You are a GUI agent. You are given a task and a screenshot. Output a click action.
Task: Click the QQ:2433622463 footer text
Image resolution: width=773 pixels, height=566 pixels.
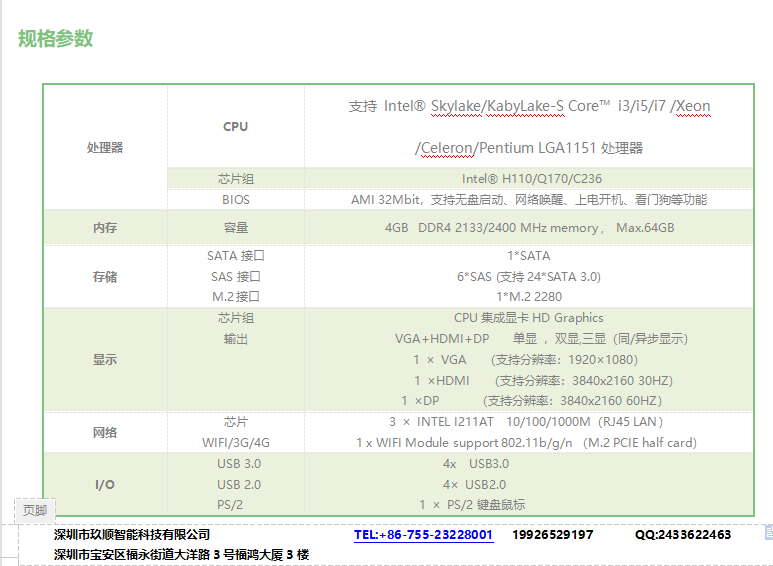(683, 534)
